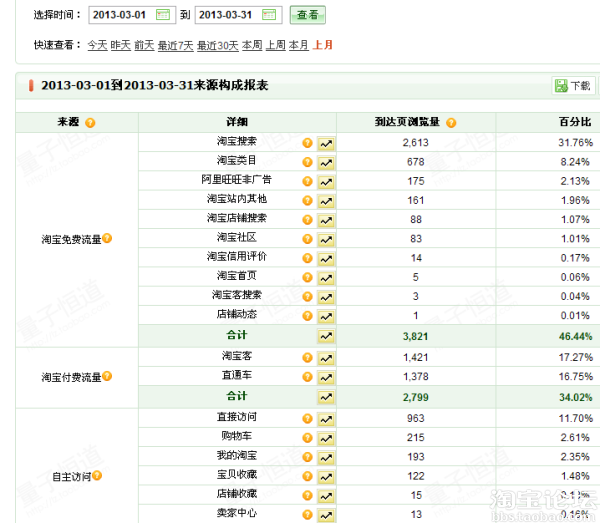The image size is (600, 523).
Task: Click the help icon for 淘宝客
Action: [307, 358]
